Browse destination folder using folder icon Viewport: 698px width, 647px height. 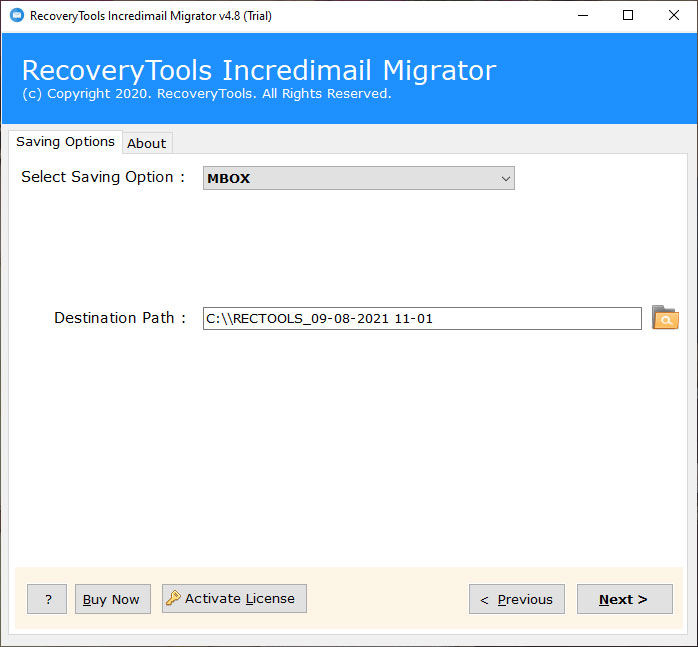click(665, 317)
